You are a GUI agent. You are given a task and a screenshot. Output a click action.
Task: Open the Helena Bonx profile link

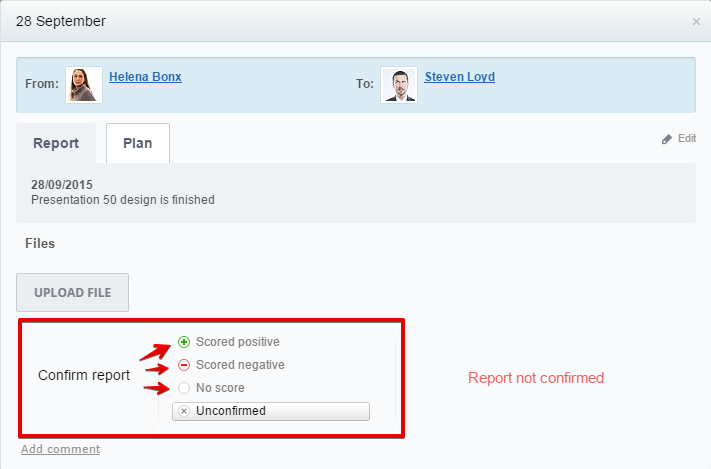[145, 77]
